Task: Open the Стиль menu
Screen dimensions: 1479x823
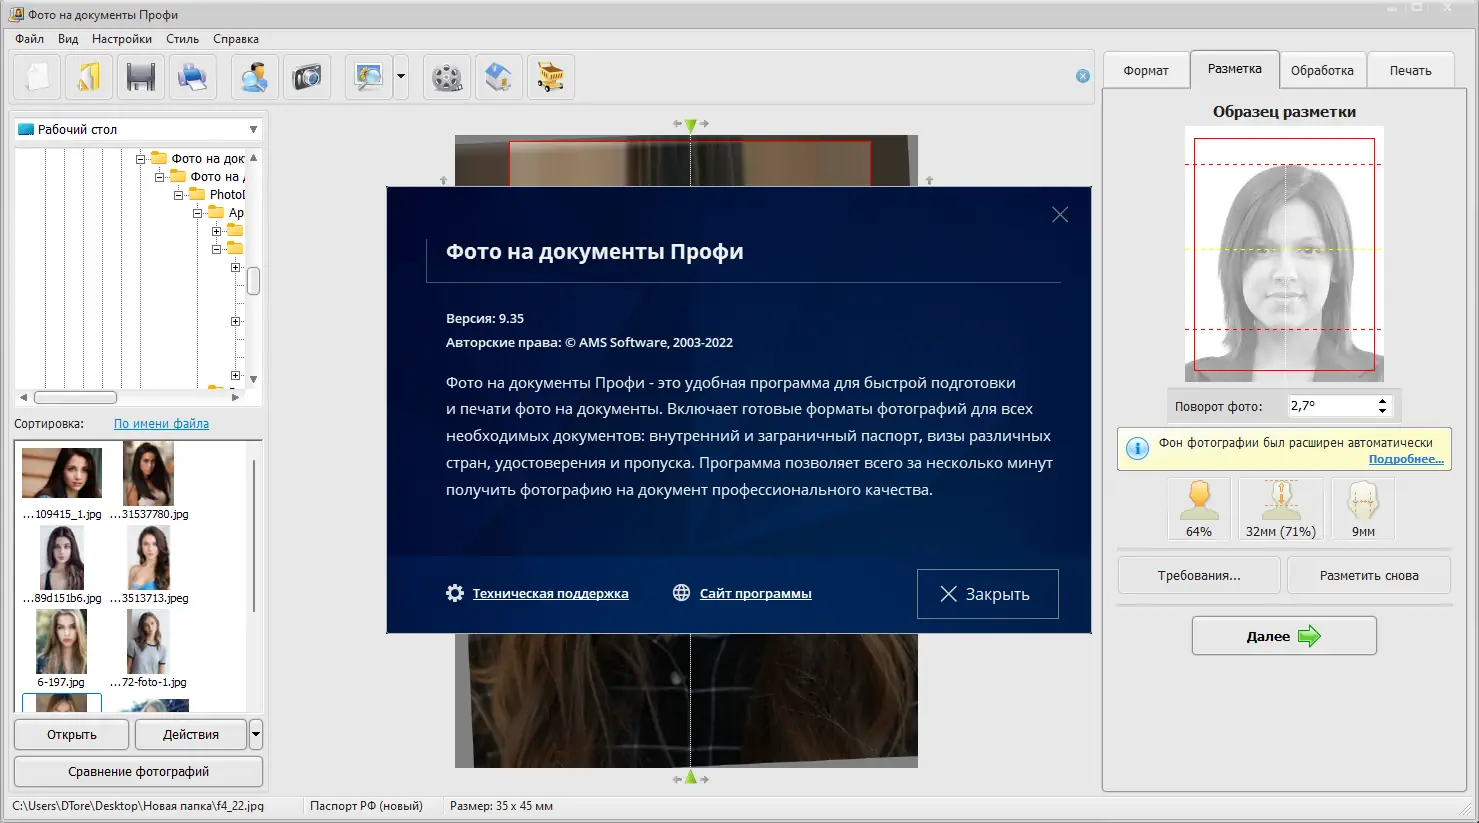Action: [x=182, y=39]
